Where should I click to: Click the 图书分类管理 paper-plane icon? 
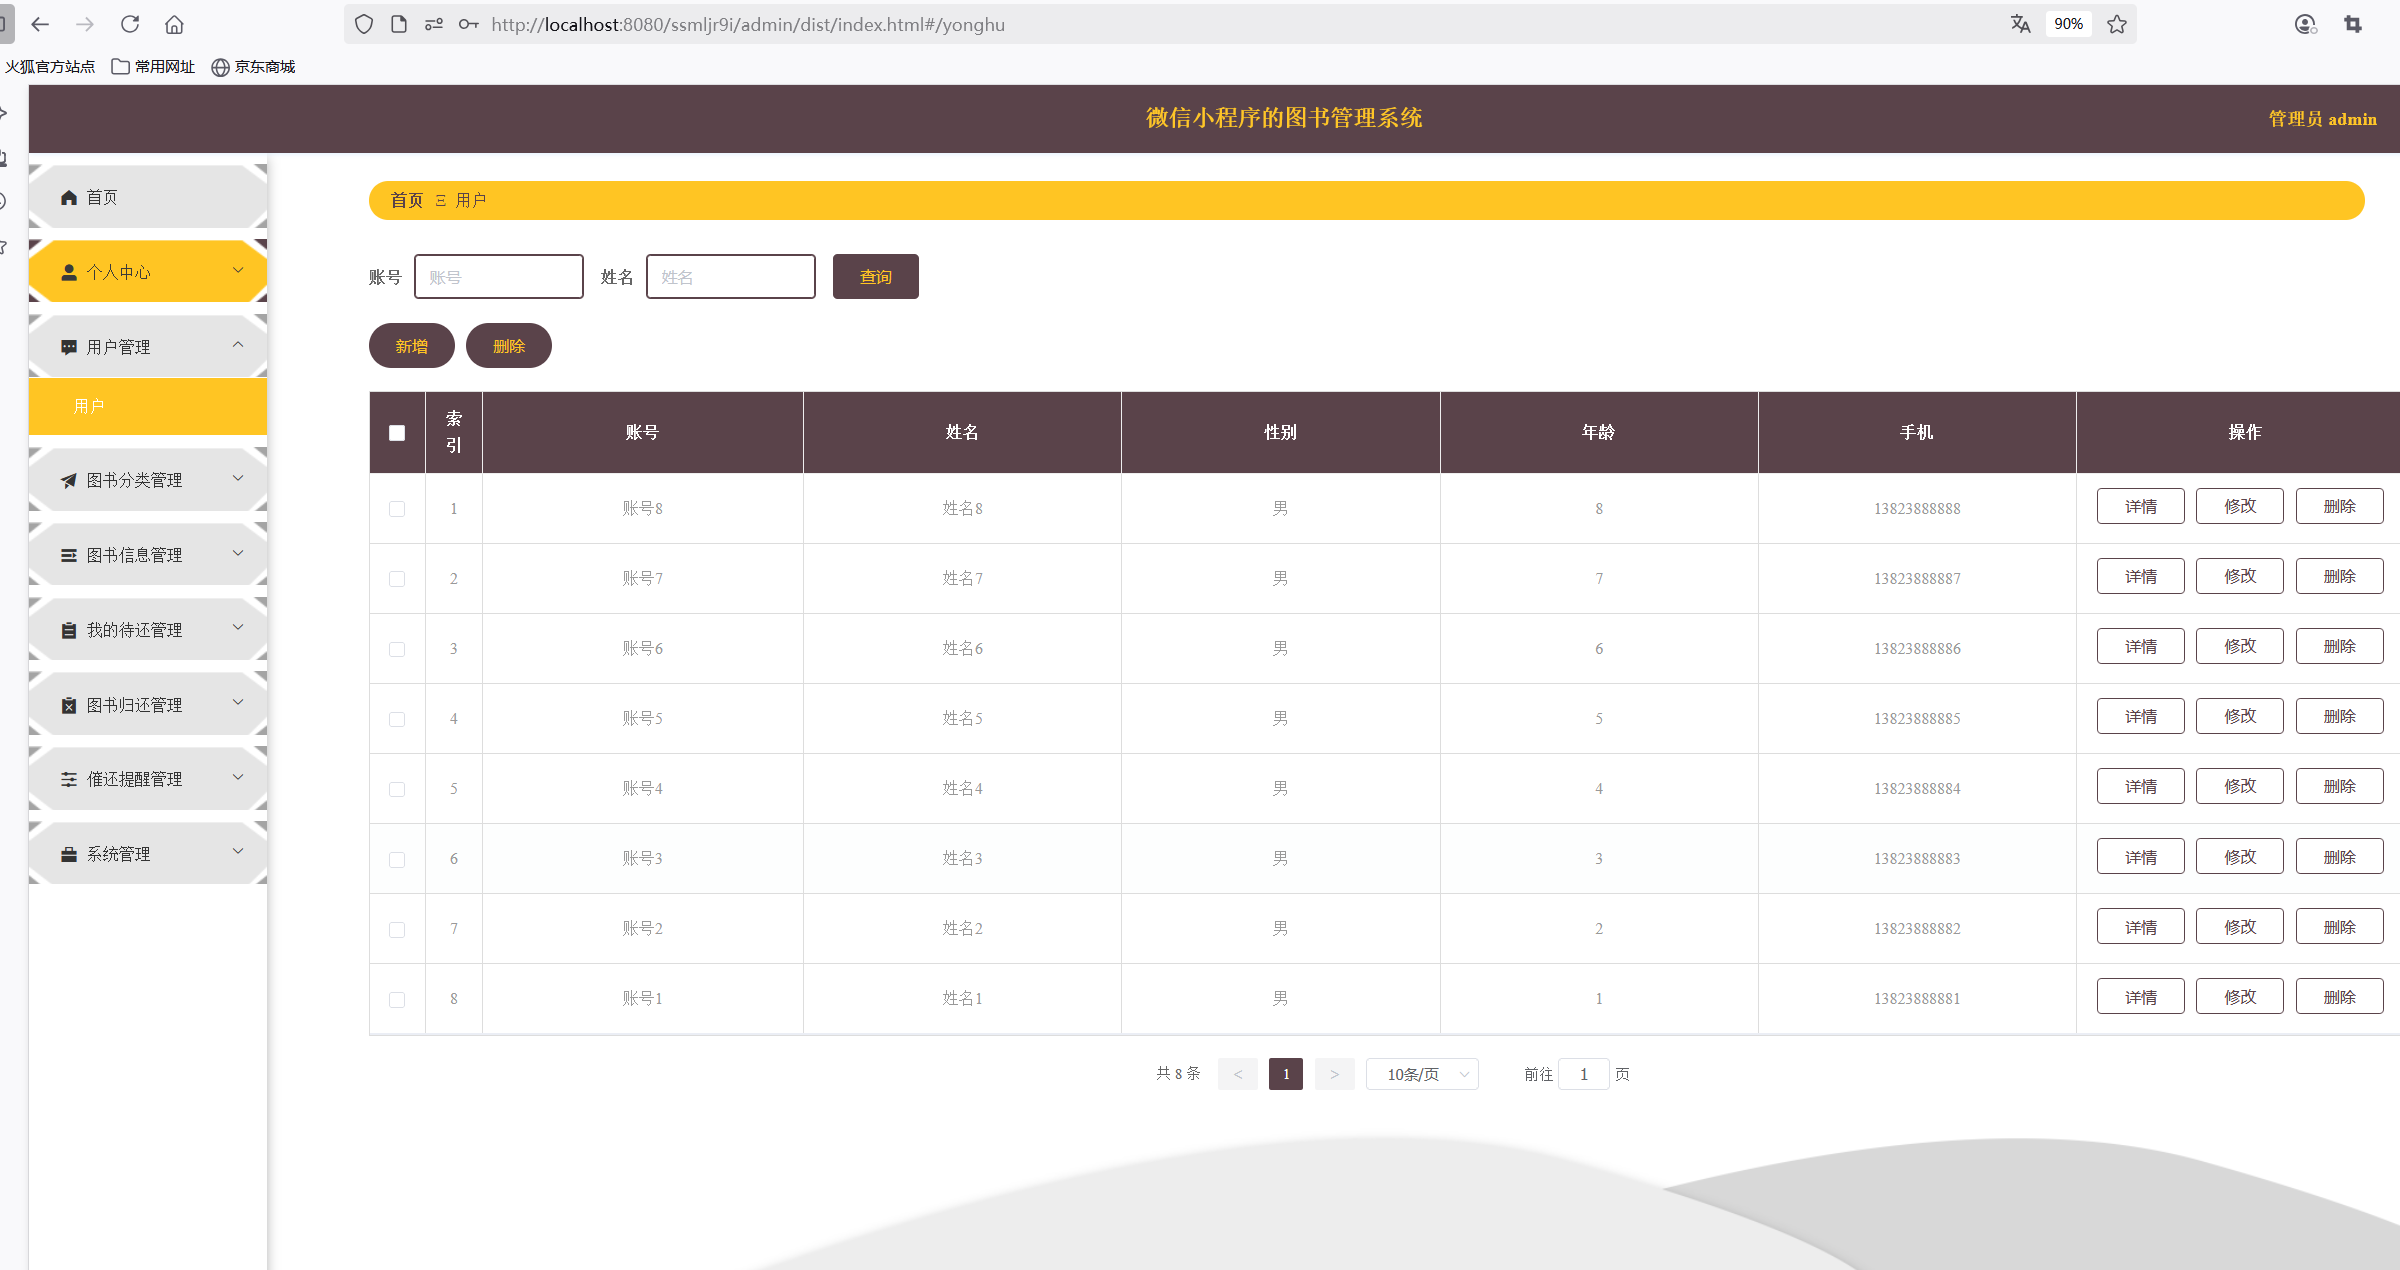pos(68,479)
